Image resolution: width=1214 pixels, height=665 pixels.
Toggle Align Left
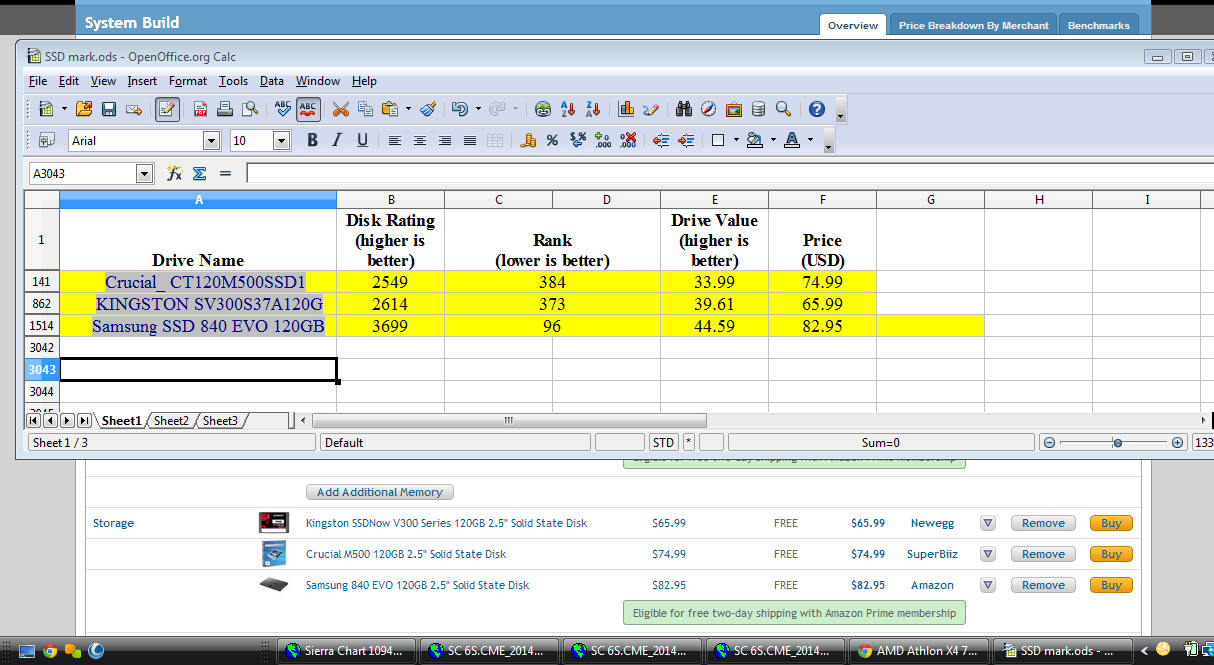click(x=395, y=141)
